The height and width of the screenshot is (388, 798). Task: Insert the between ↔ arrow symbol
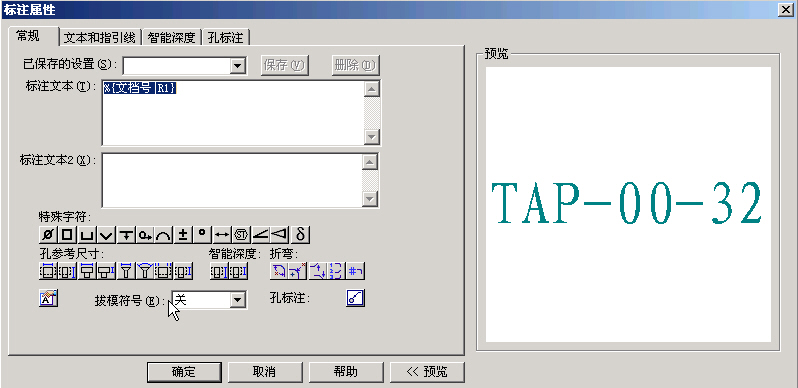[222, 235]
